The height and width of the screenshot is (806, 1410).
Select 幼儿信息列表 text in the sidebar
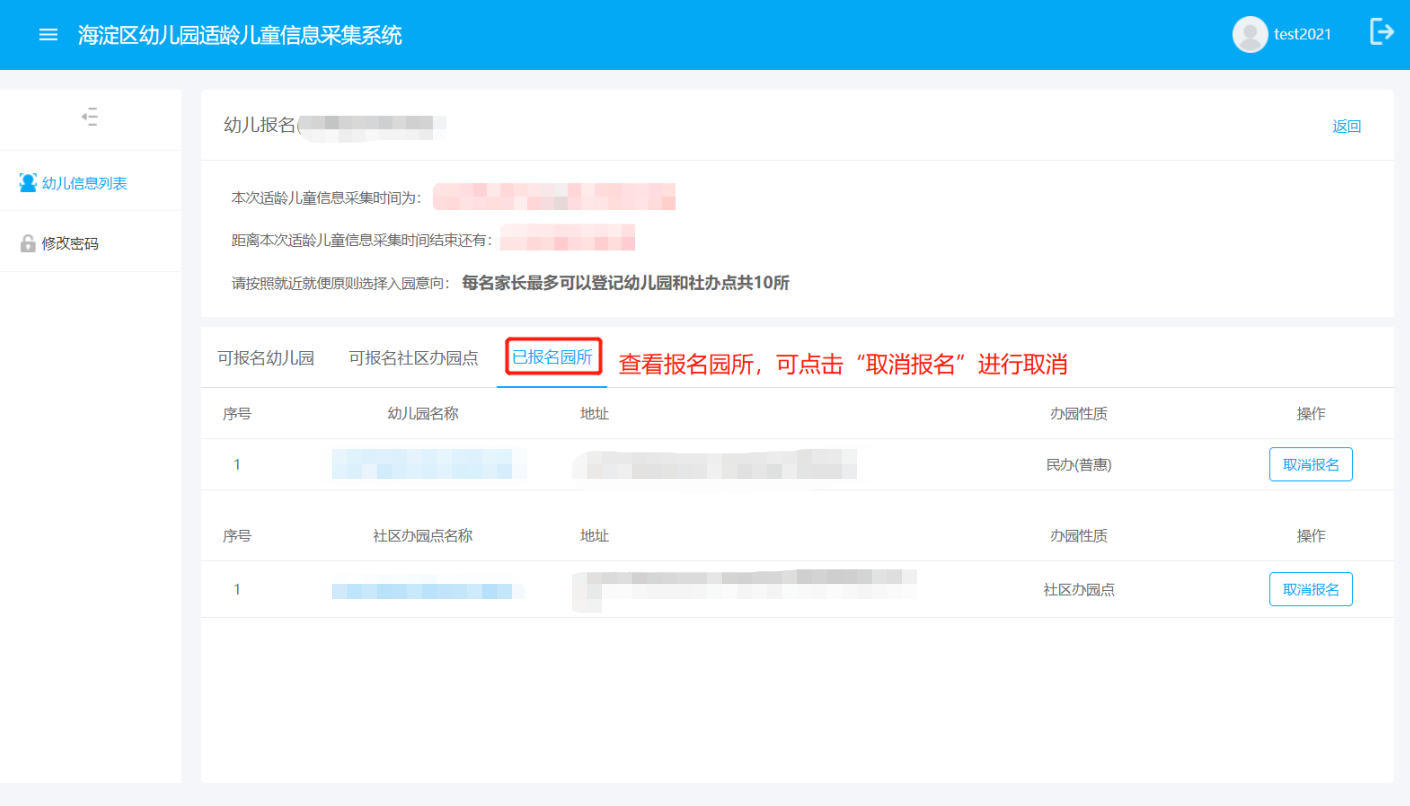click(84, 183)
